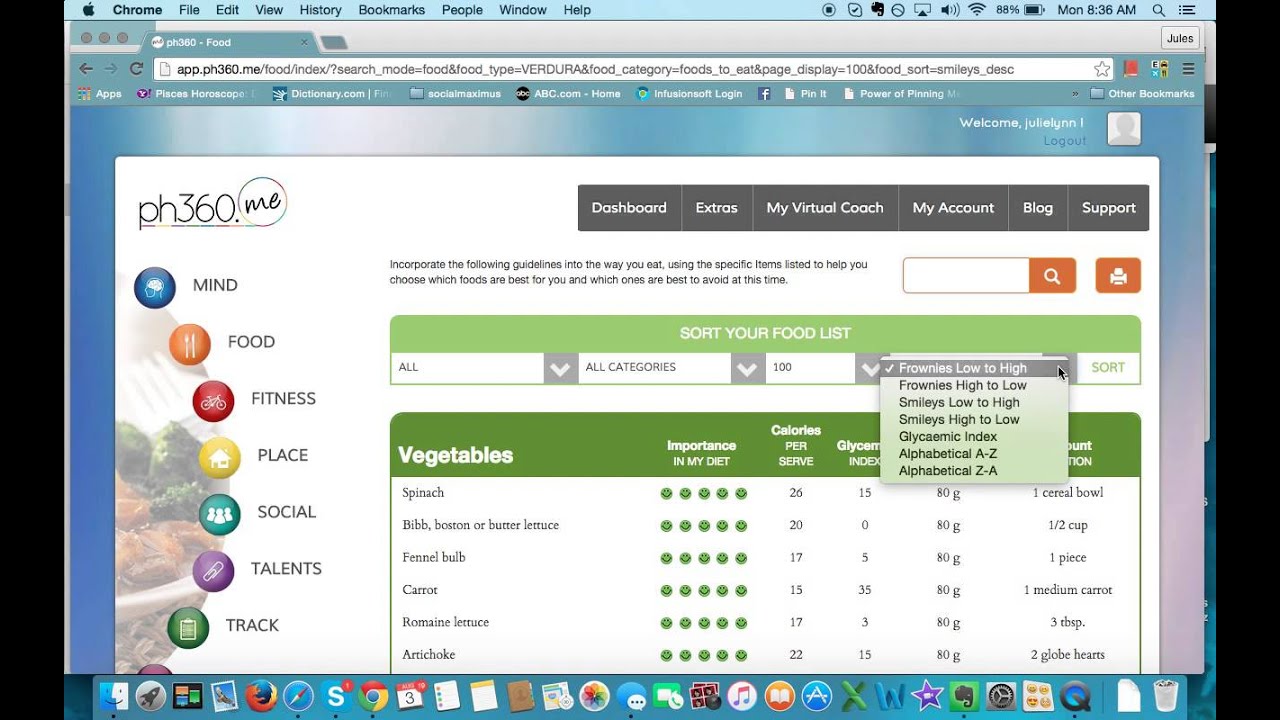Open the Dictionary.com bookmark
Image resolution: width=1280 pixels, height=720 pixels.
click(x=331, y=94)
